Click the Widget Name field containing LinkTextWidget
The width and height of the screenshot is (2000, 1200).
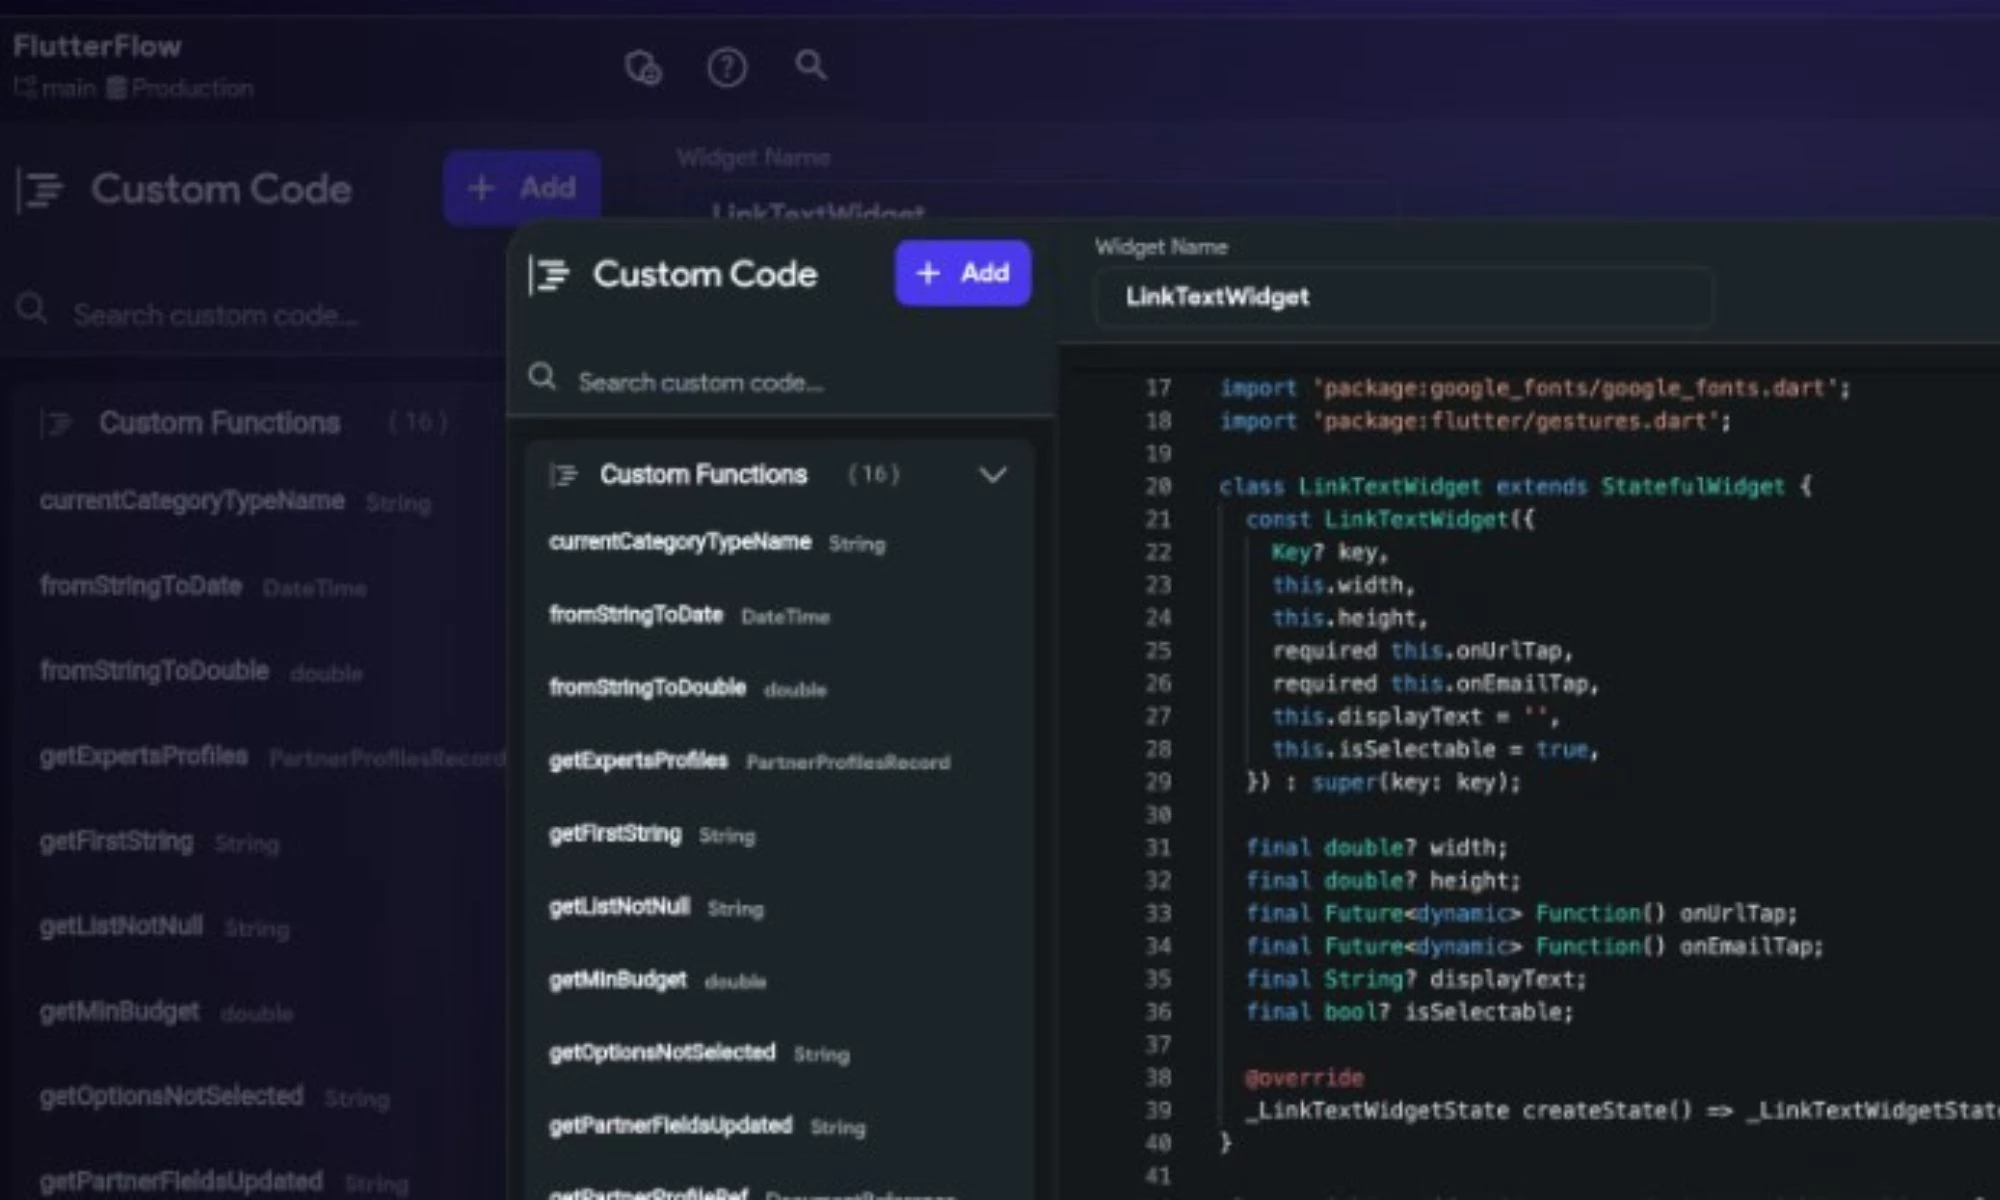coord(1404,297)
